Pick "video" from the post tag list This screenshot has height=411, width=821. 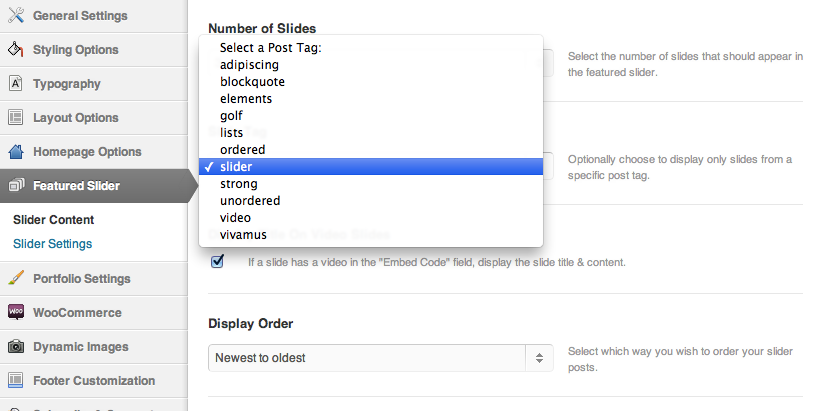236,217
